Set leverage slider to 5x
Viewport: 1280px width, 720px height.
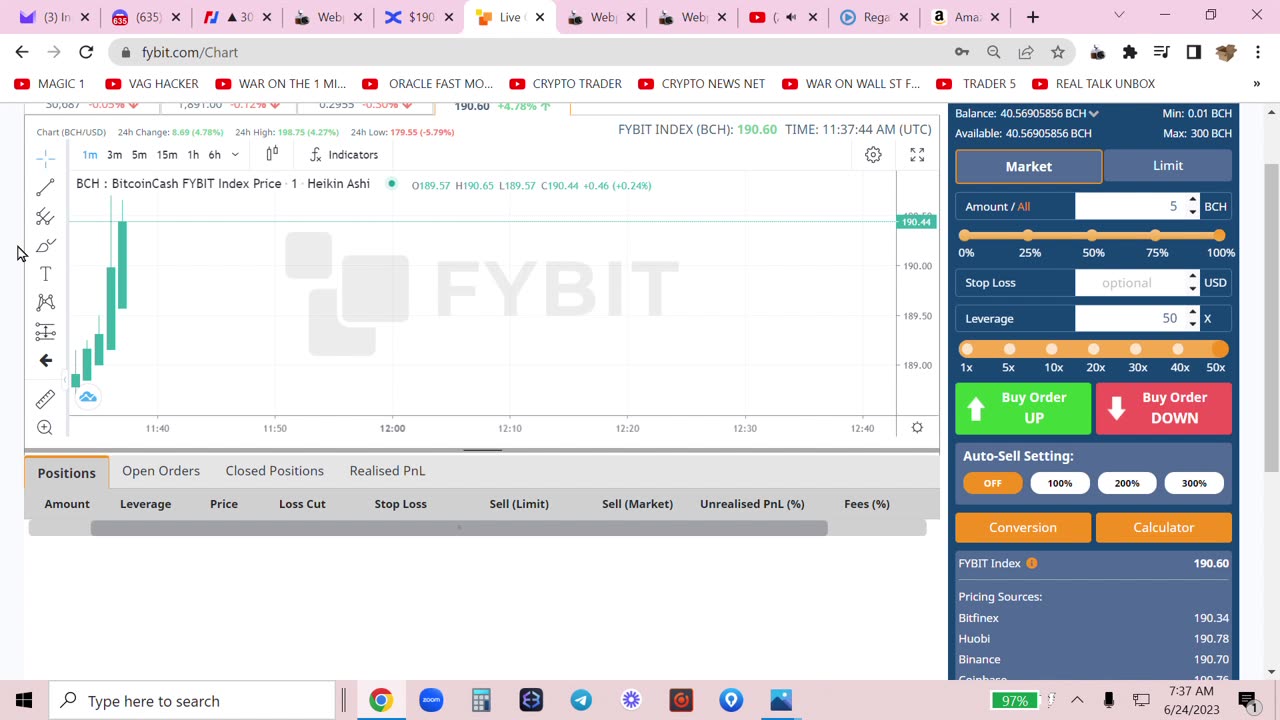point(1009,349)
